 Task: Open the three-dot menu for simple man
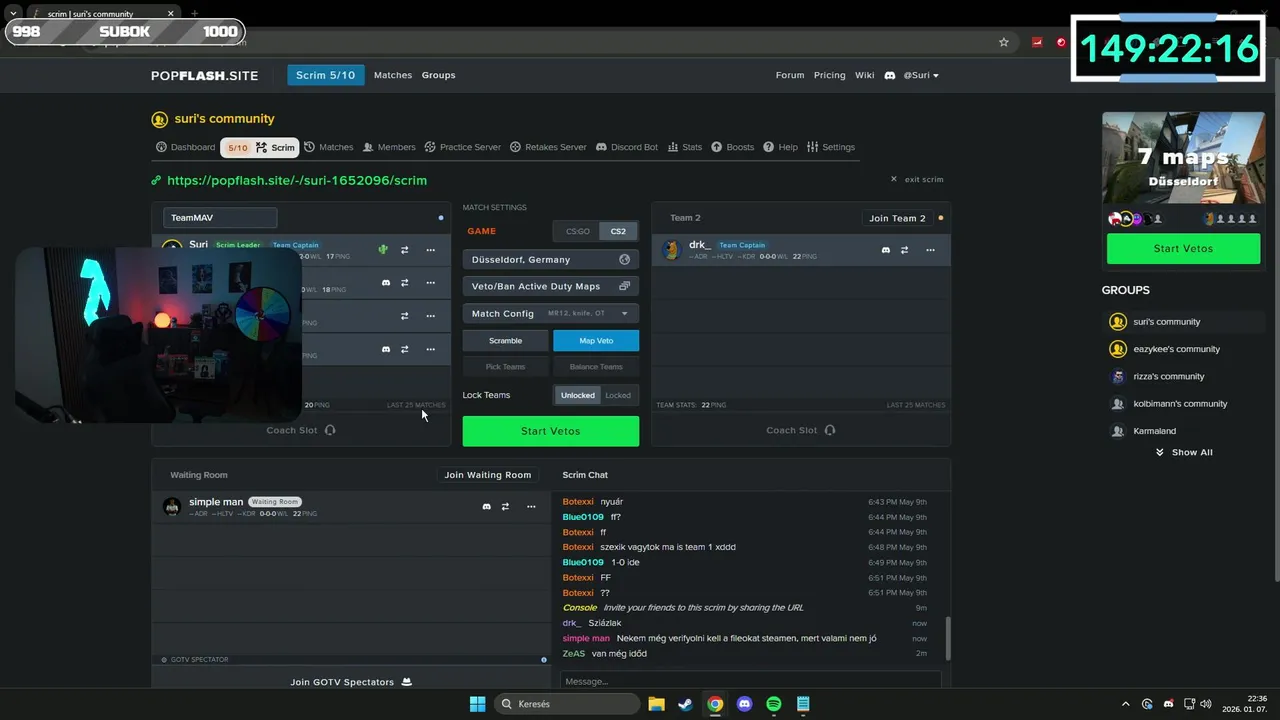(x=531, y=507)
